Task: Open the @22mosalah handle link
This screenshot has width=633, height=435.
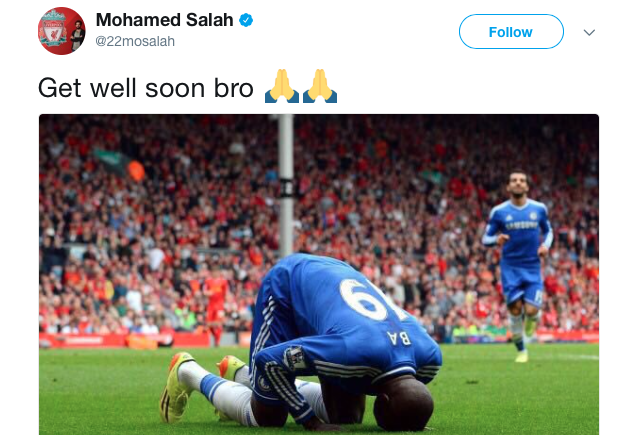Action: [x=135, y=41]
